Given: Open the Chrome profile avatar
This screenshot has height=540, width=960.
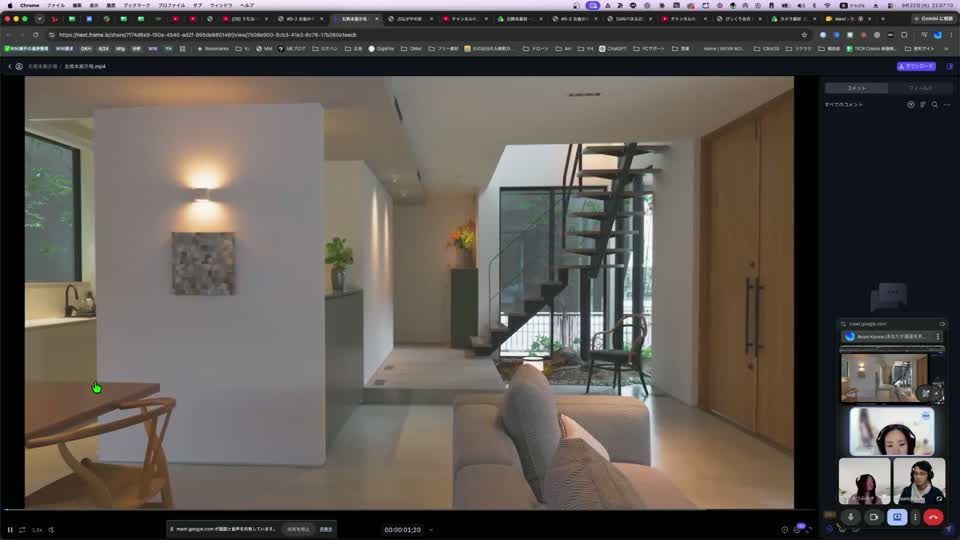Looking at the screenshot, I should point(938,35).
